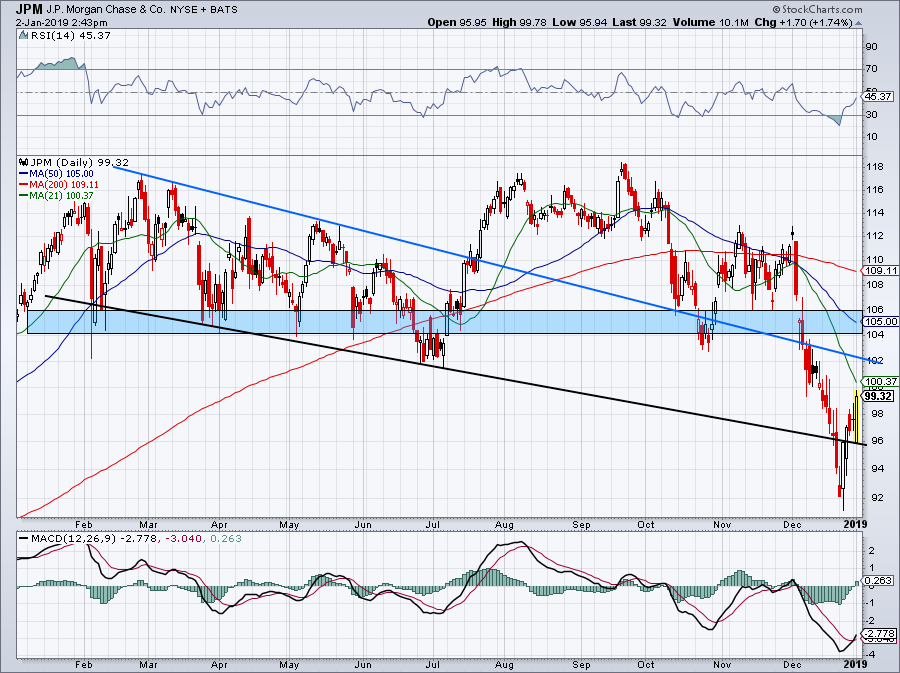Click the 110 label on the price axis
This screenshot has width=900, height=673.
pos(874,260)
